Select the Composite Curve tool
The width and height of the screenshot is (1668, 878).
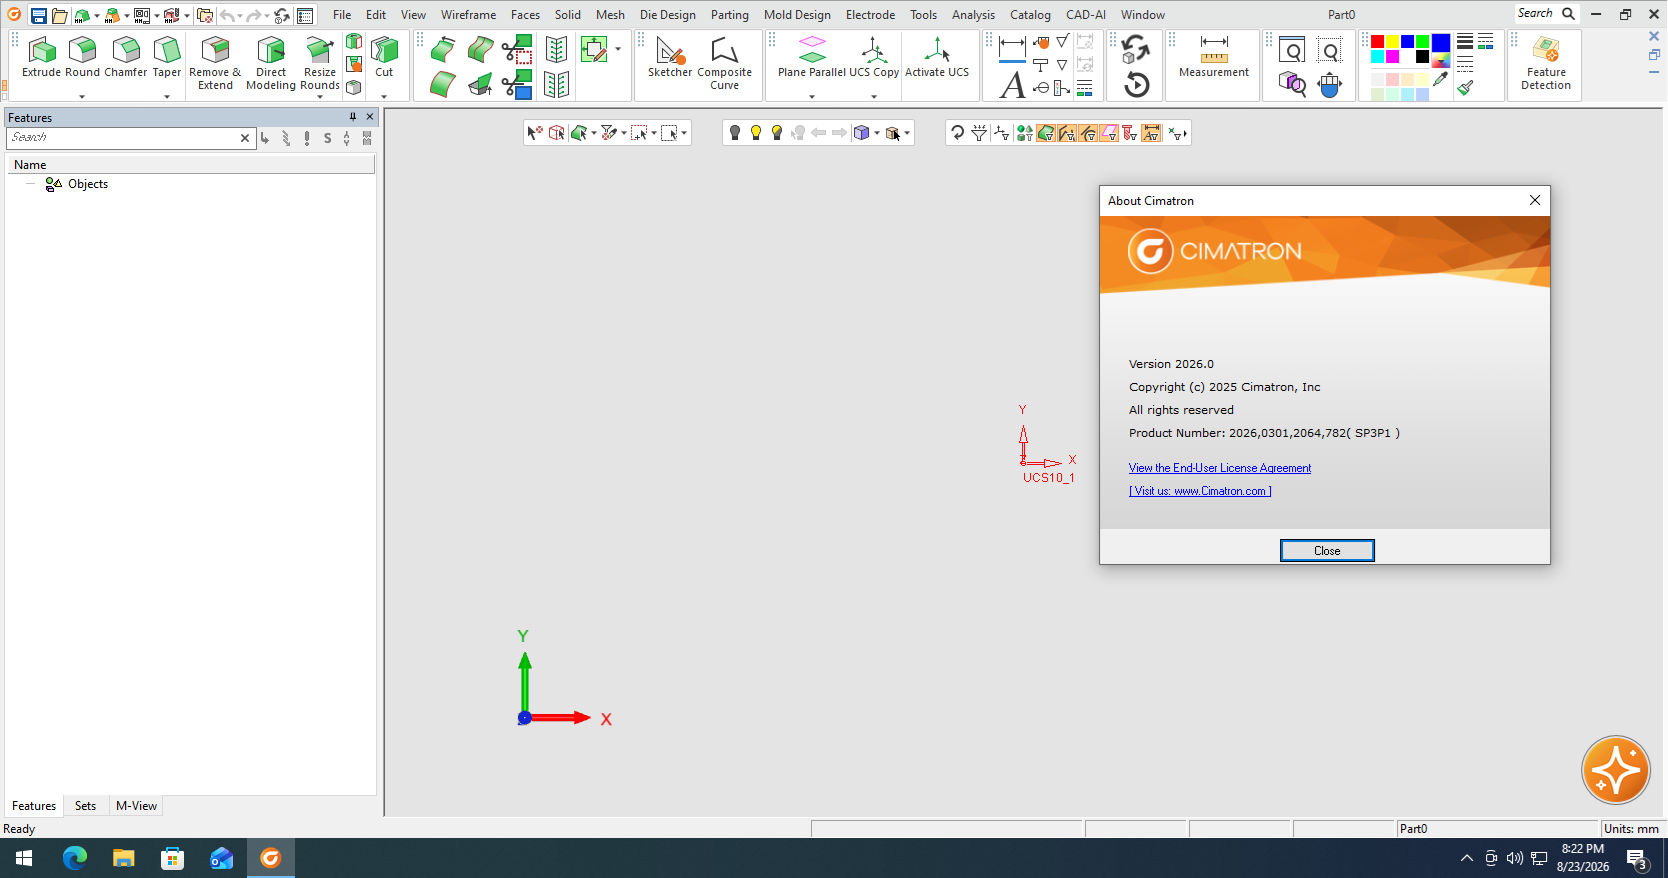coord(725,63)
